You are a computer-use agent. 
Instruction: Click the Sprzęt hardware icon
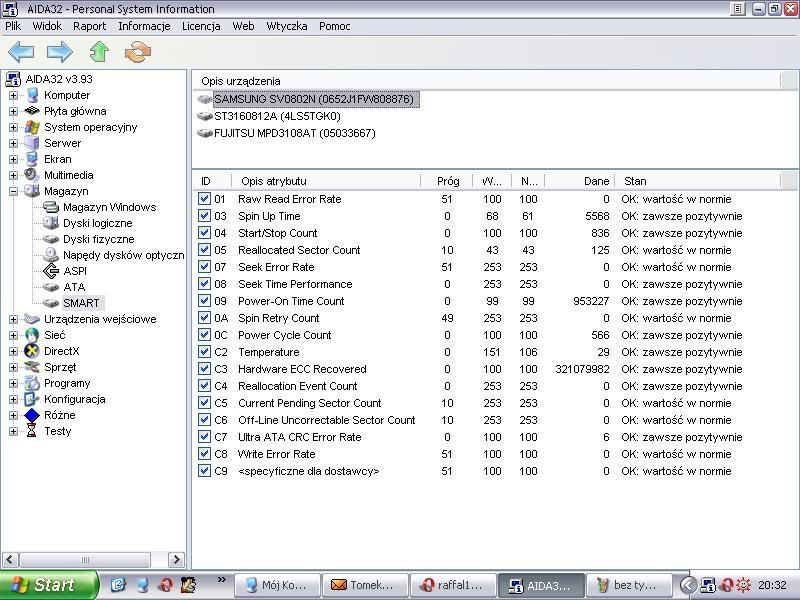tap(32, 367)
